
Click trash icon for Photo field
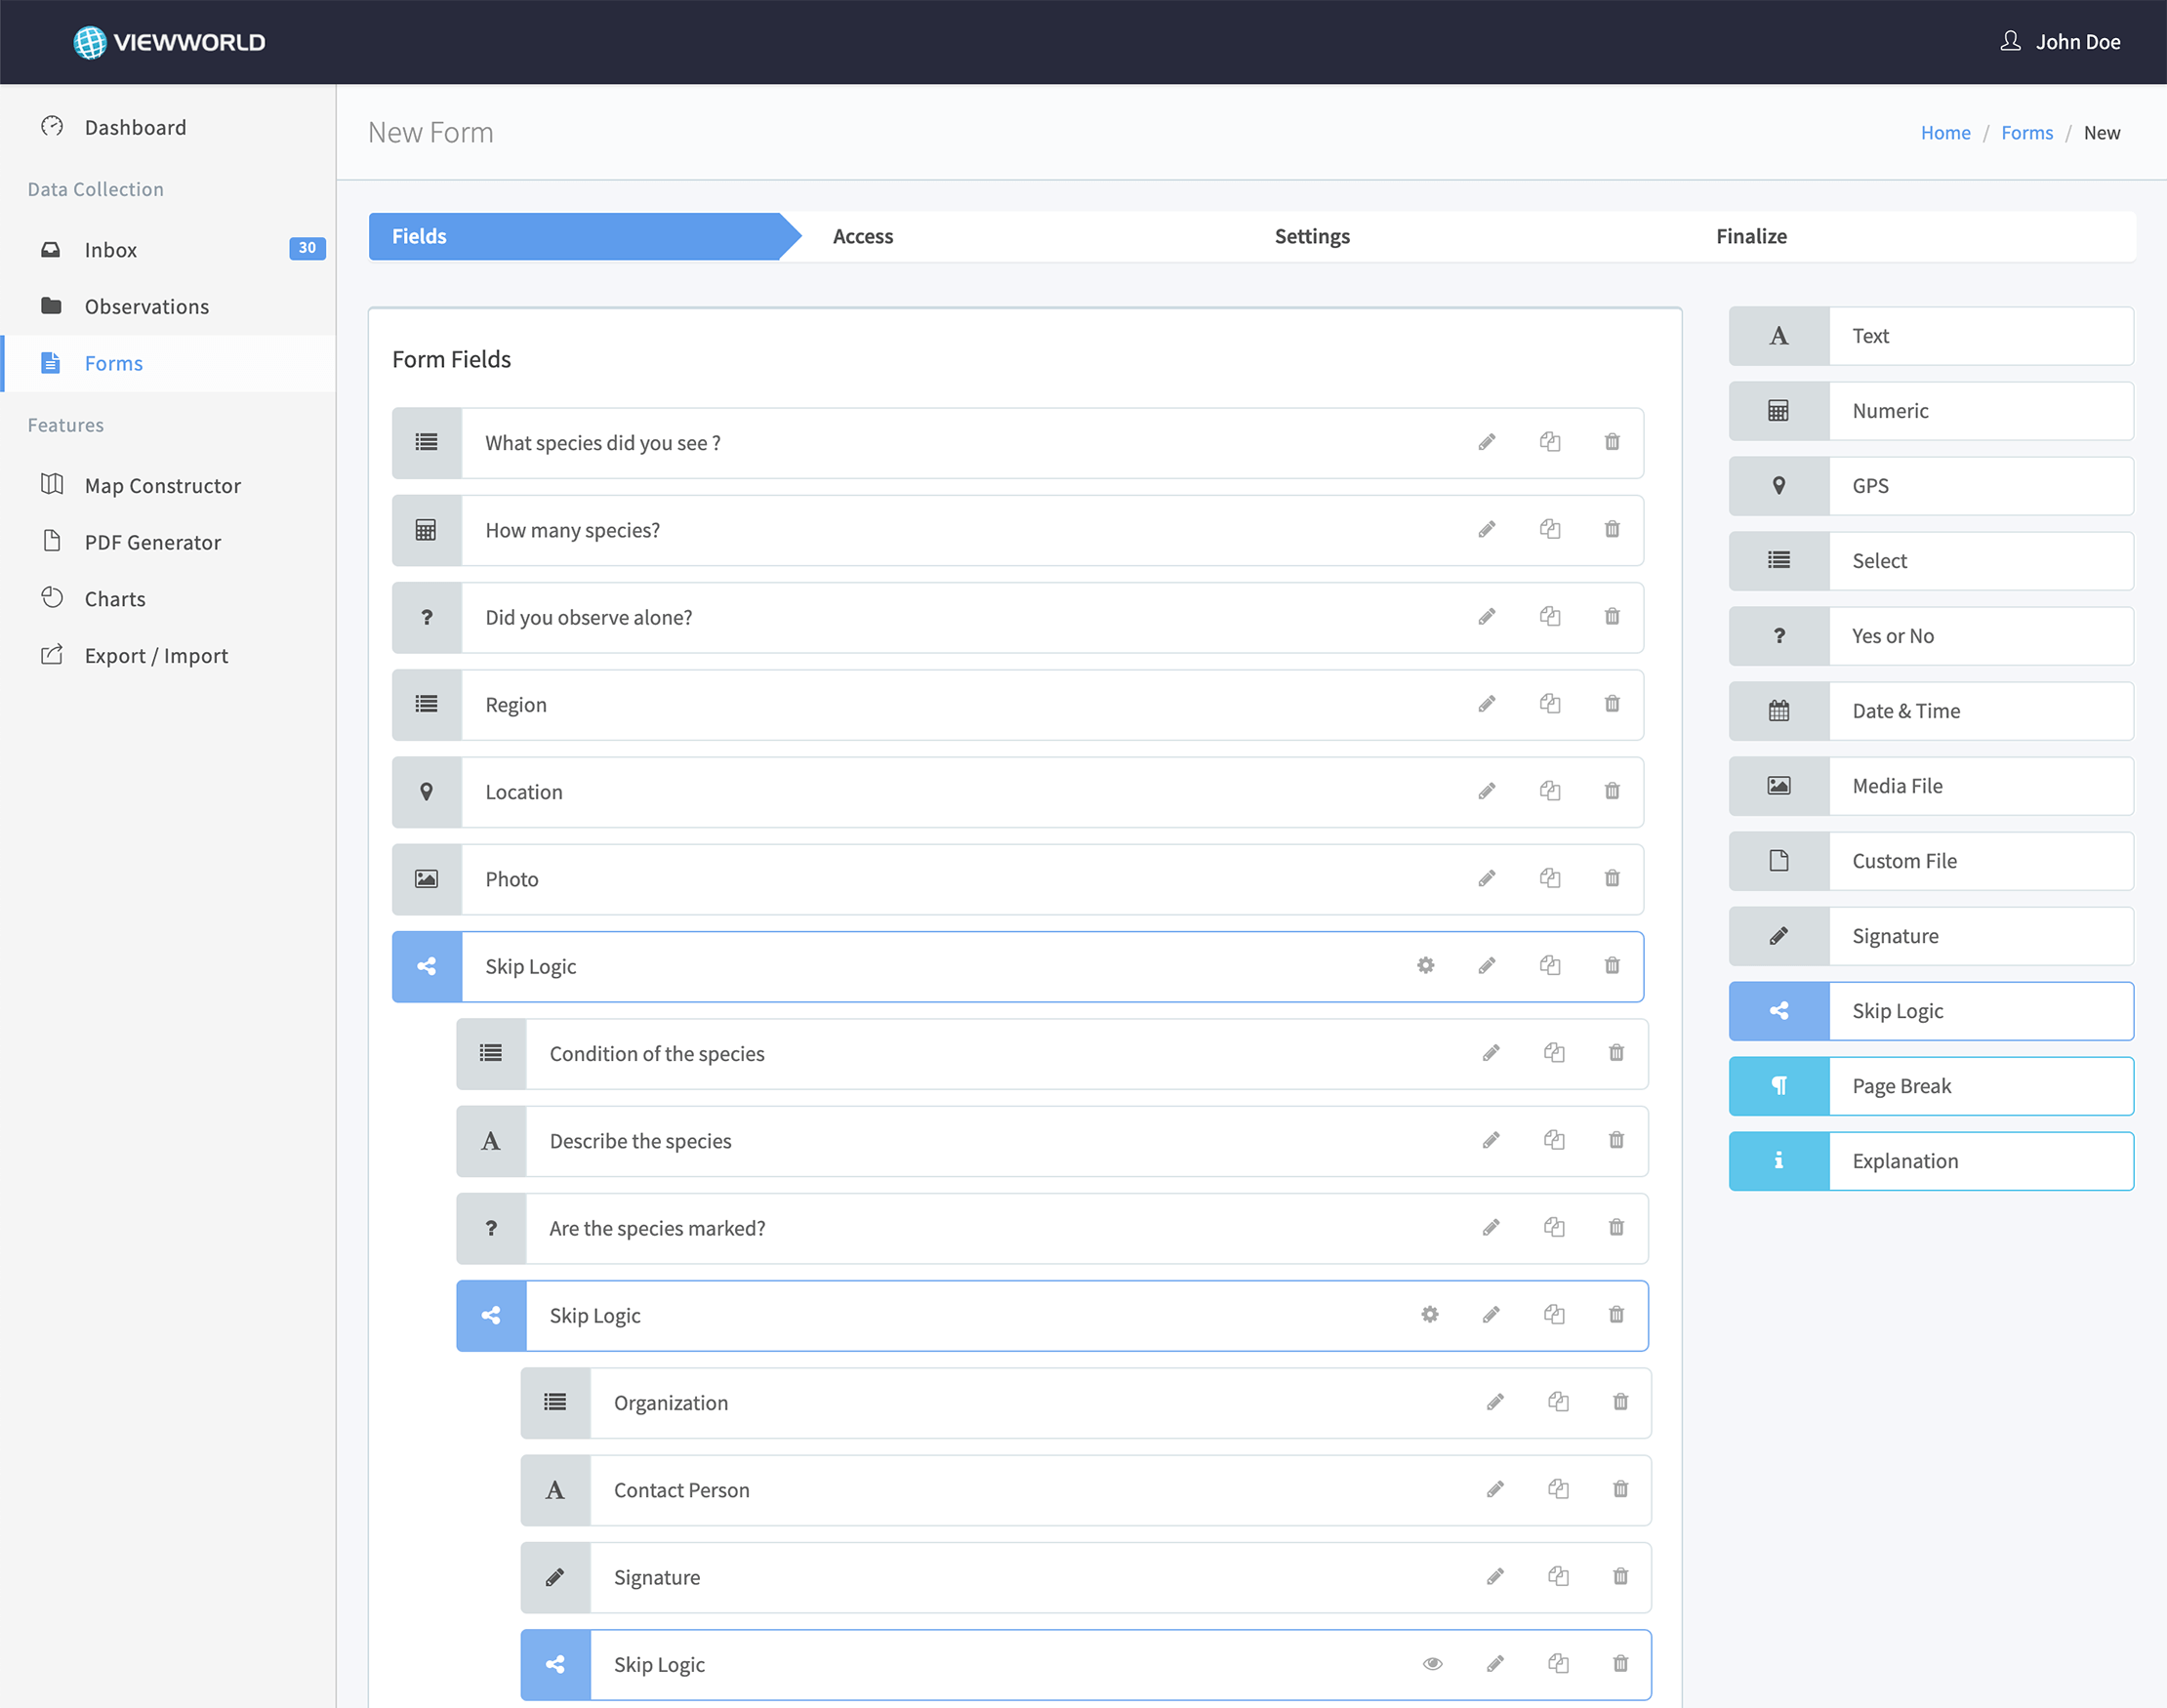(x=1612, y=878)
